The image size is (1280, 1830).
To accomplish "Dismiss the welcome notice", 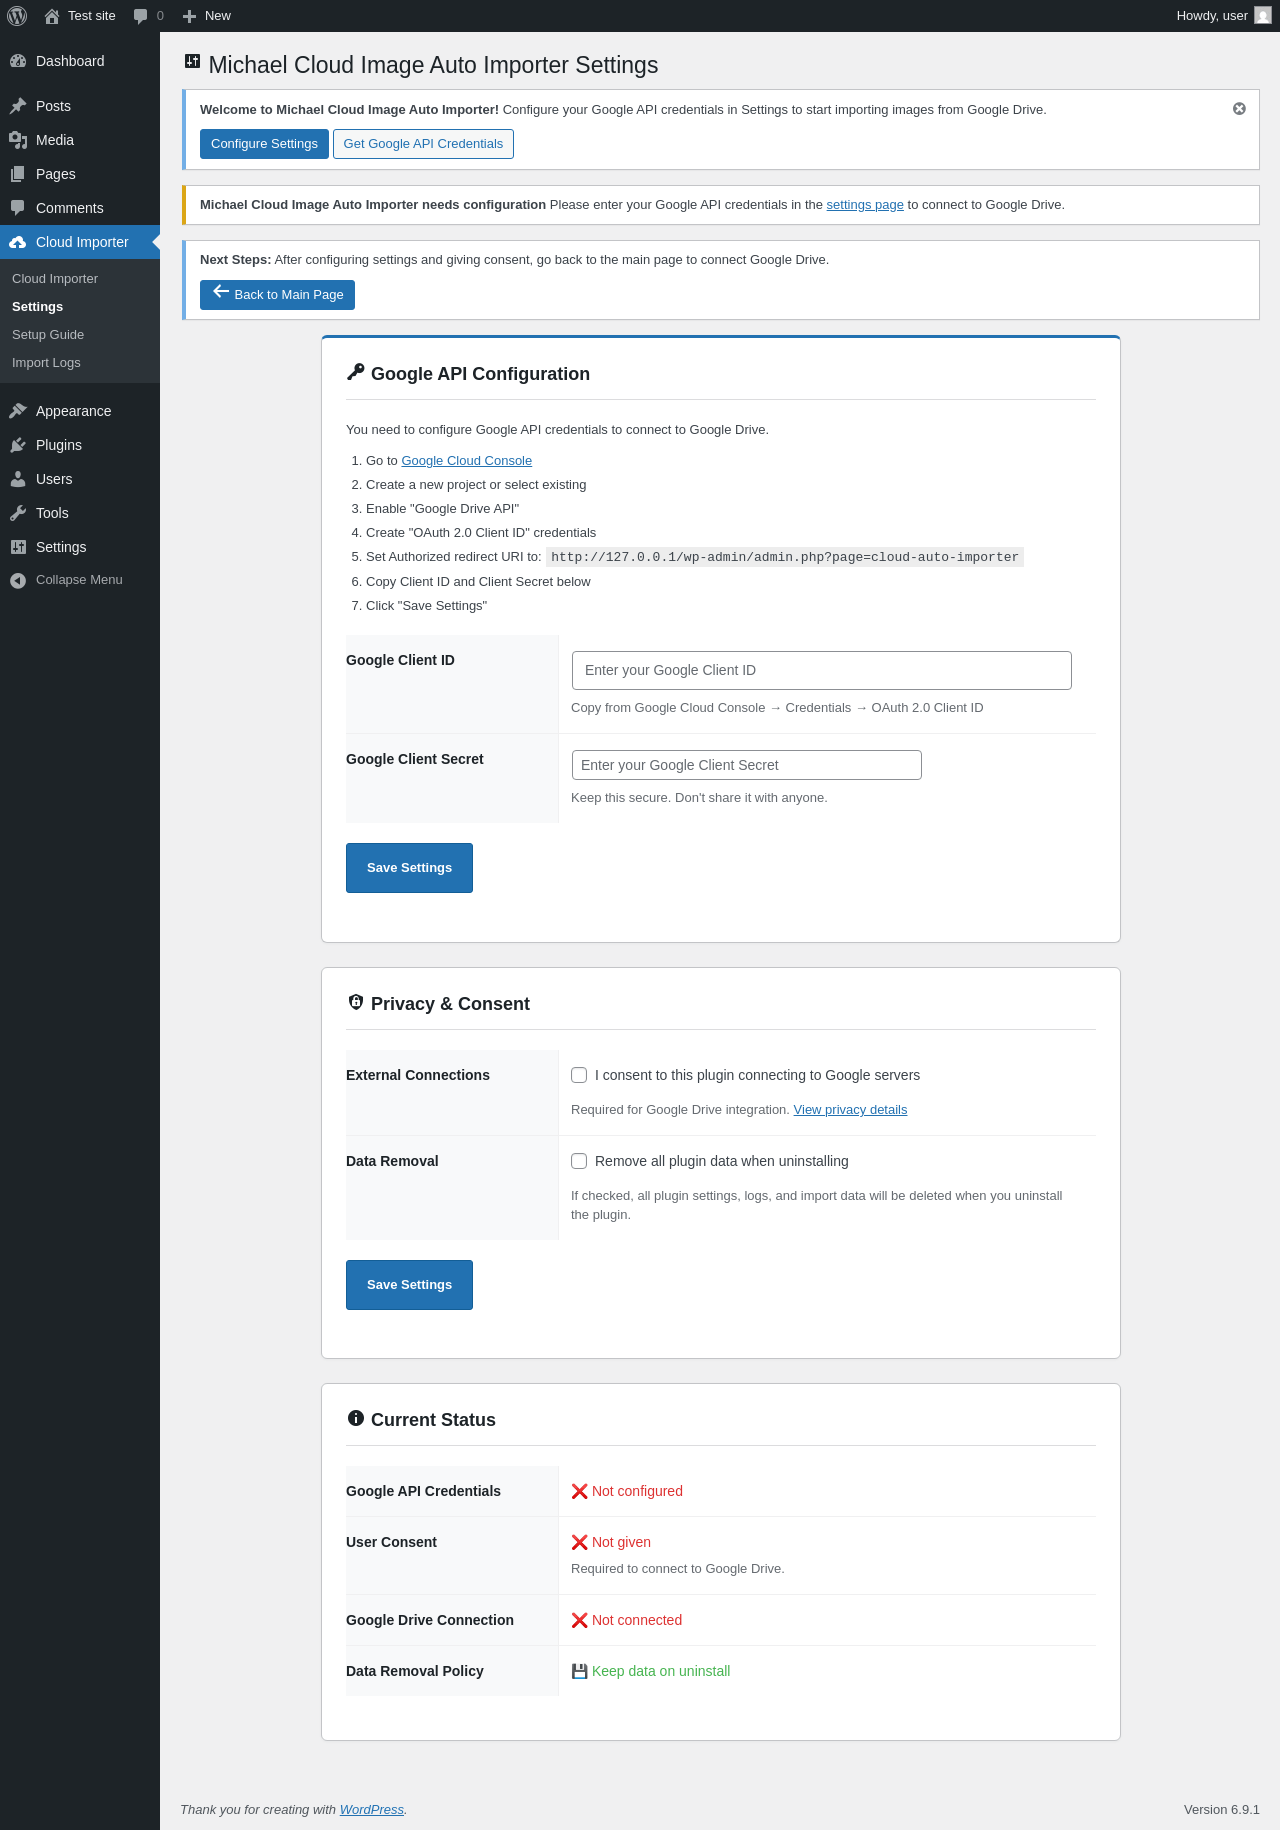I will pyautogui.click(x=1239, y=109).
